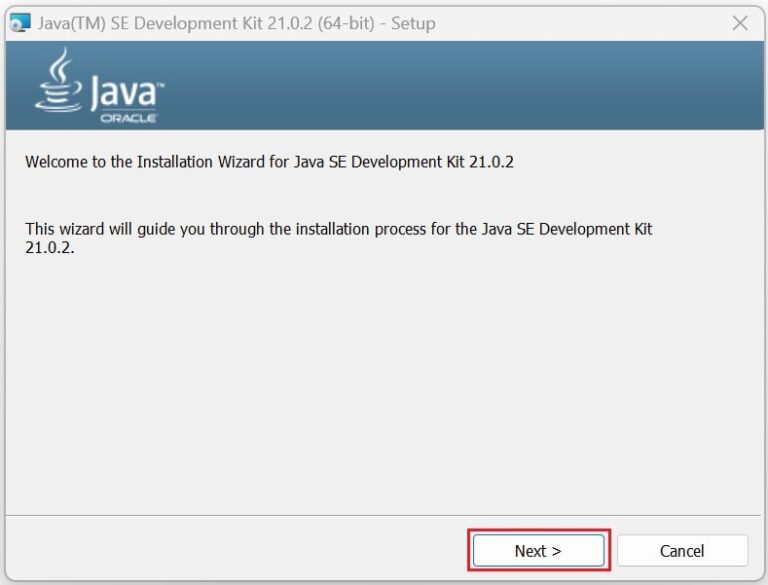
Task: Click the word Setup in title bar
Action: 413,23
